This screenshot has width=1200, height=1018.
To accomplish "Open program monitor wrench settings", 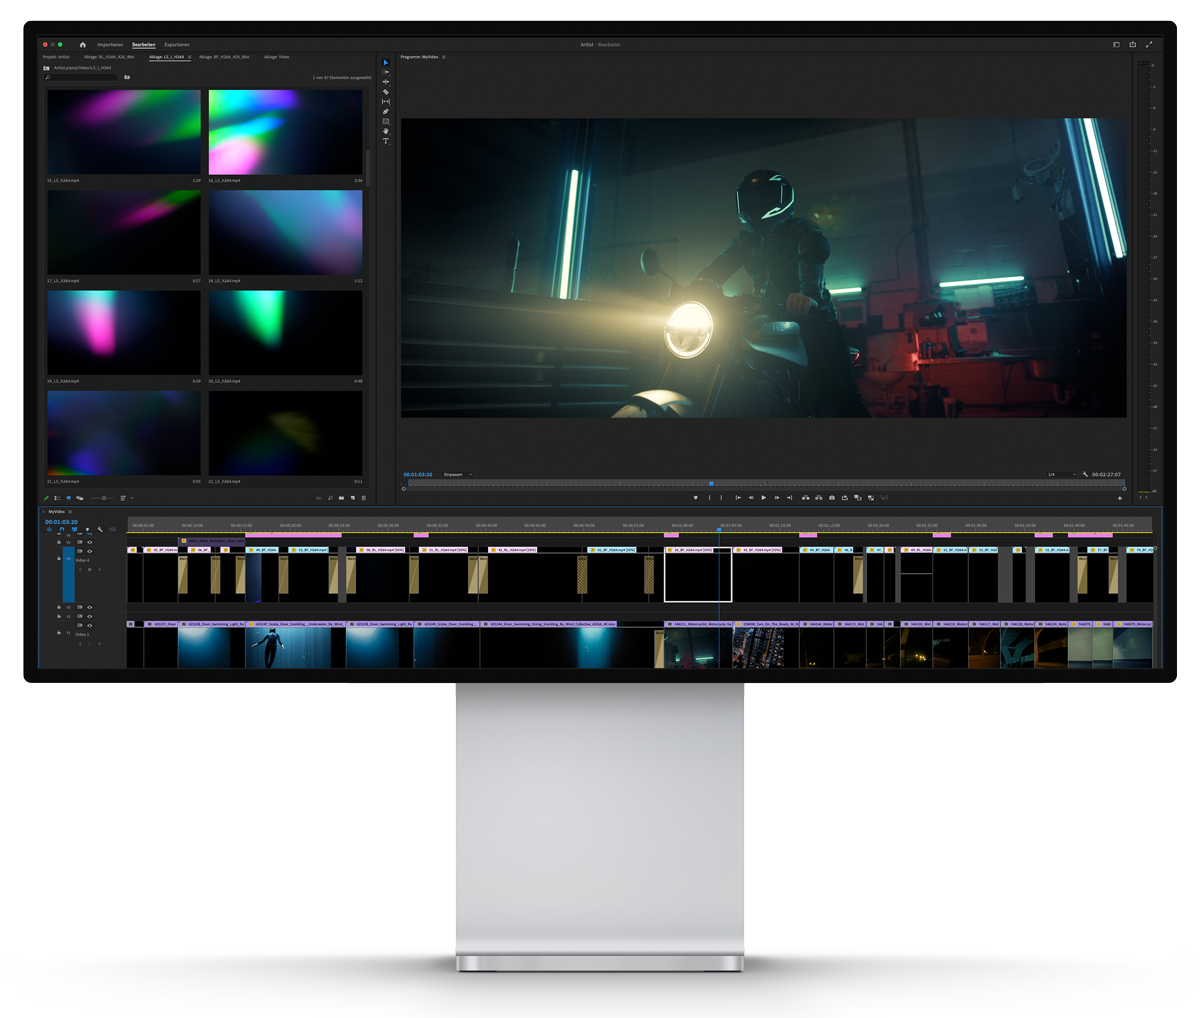I will (1085, 474).
